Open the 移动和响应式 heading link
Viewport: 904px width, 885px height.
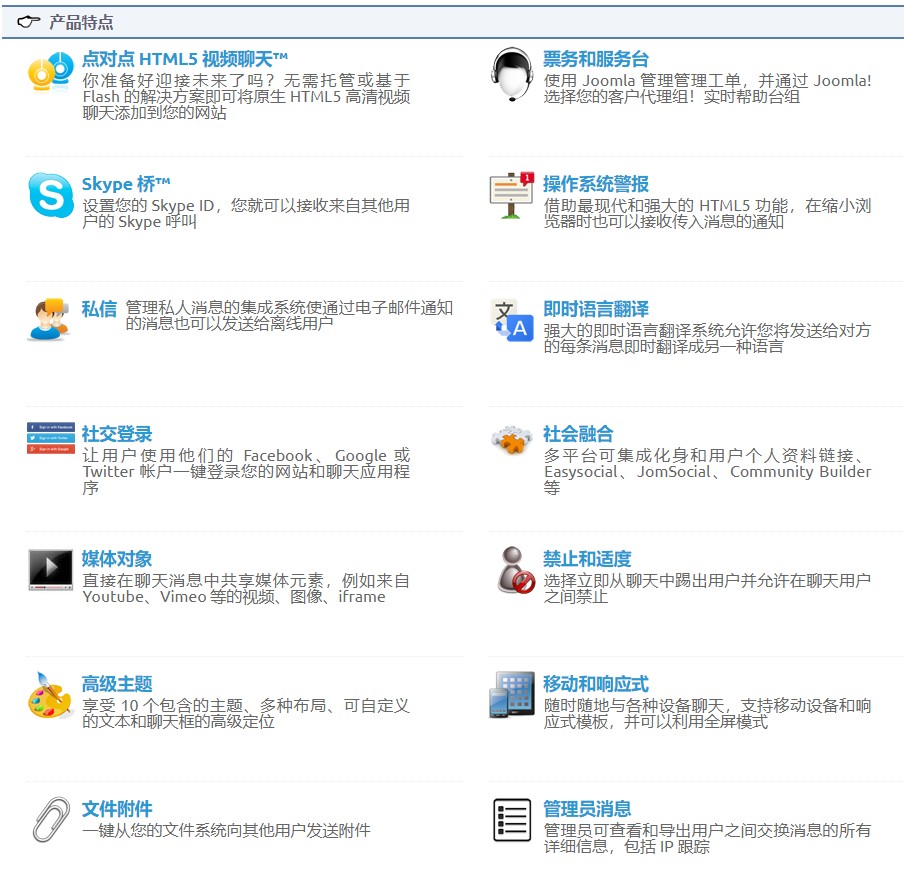pyautogui.click(x=596, y=684)
